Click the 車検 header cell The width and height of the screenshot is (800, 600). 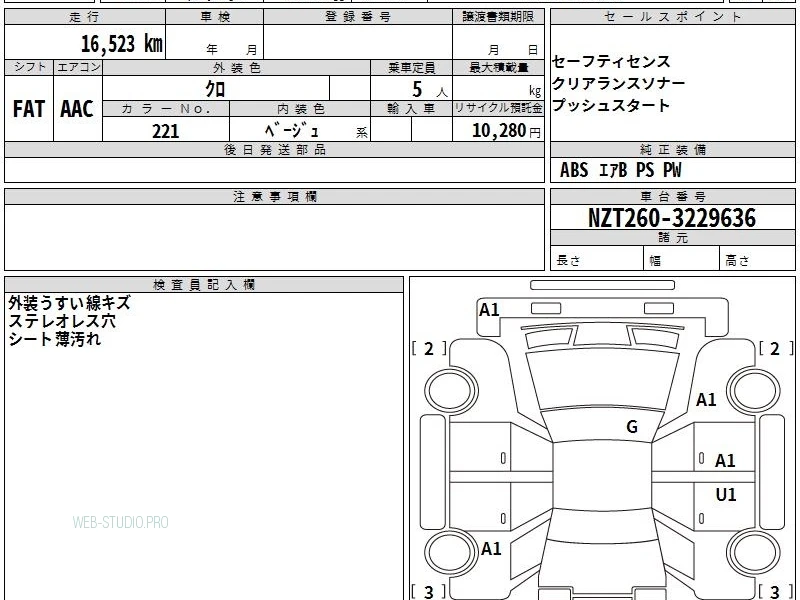click(x=215, y=17)
